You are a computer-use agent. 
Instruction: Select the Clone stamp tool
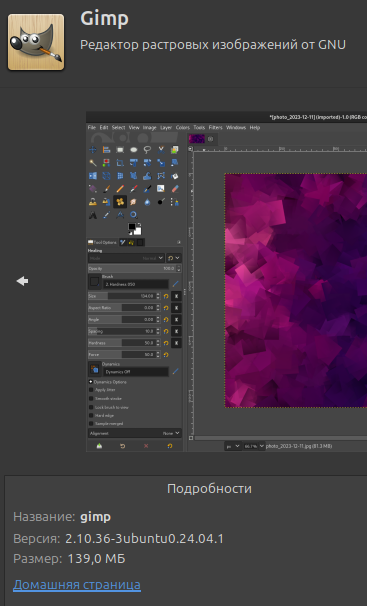pos(93,202)
